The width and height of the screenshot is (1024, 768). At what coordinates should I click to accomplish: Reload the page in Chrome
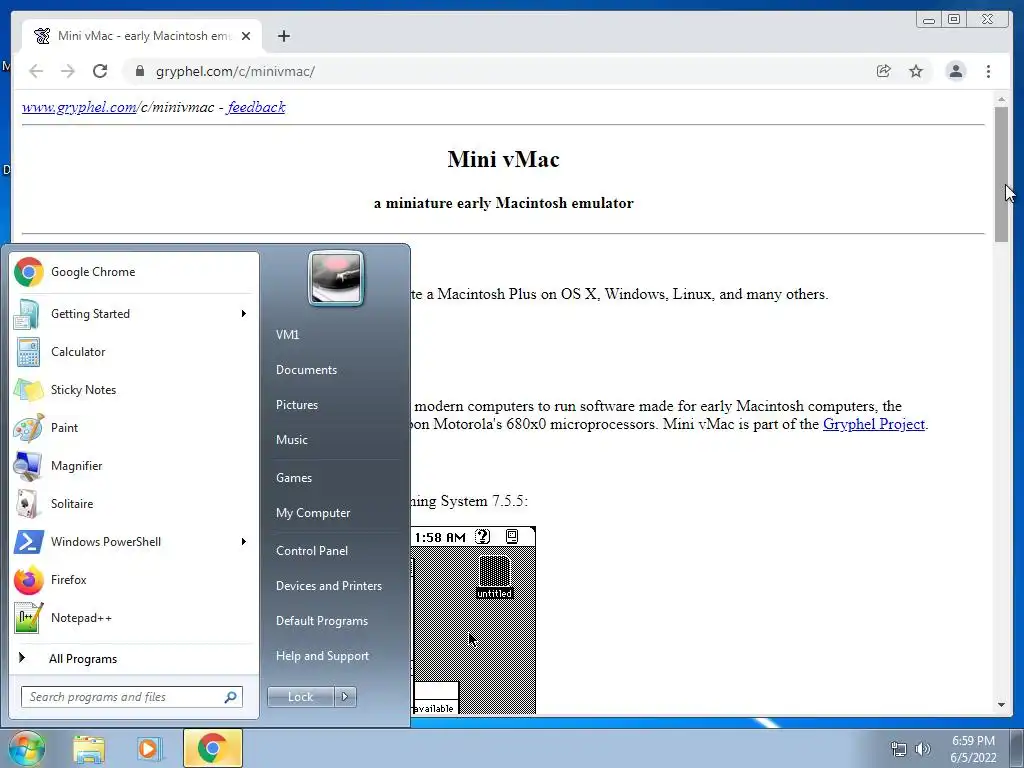click(x=100, y=71)
